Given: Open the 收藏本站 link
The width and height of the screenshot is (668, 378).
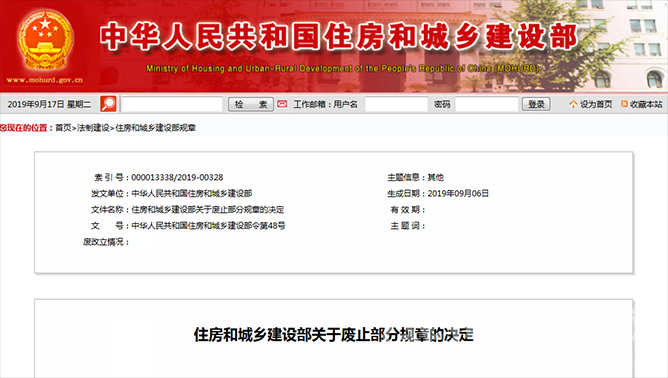Looking at the screenshot, I should click(x=646, y=104).
